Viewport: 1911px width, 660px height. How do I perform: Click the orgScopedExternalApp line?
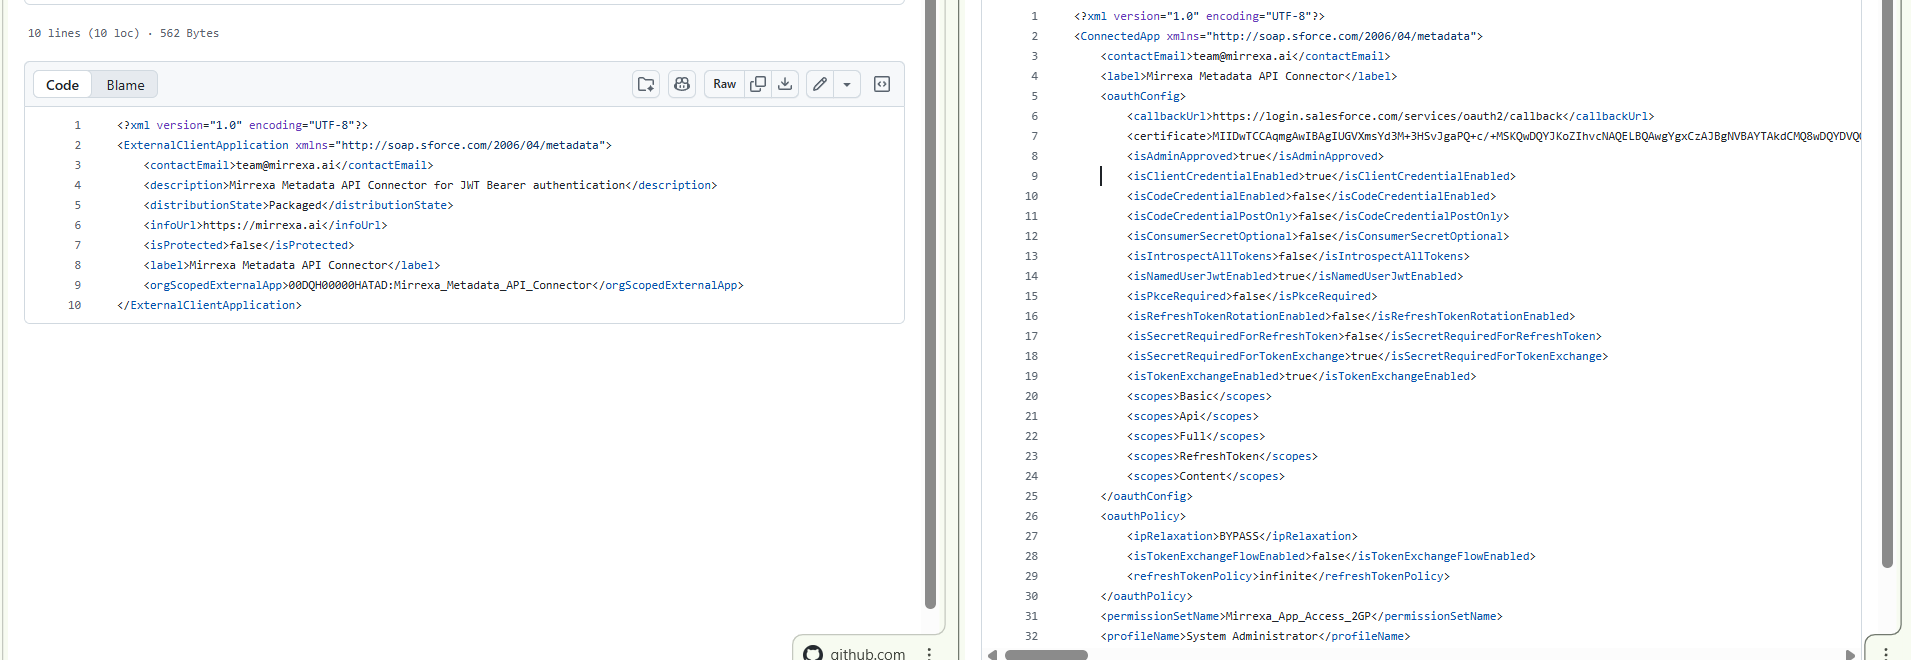443,285
